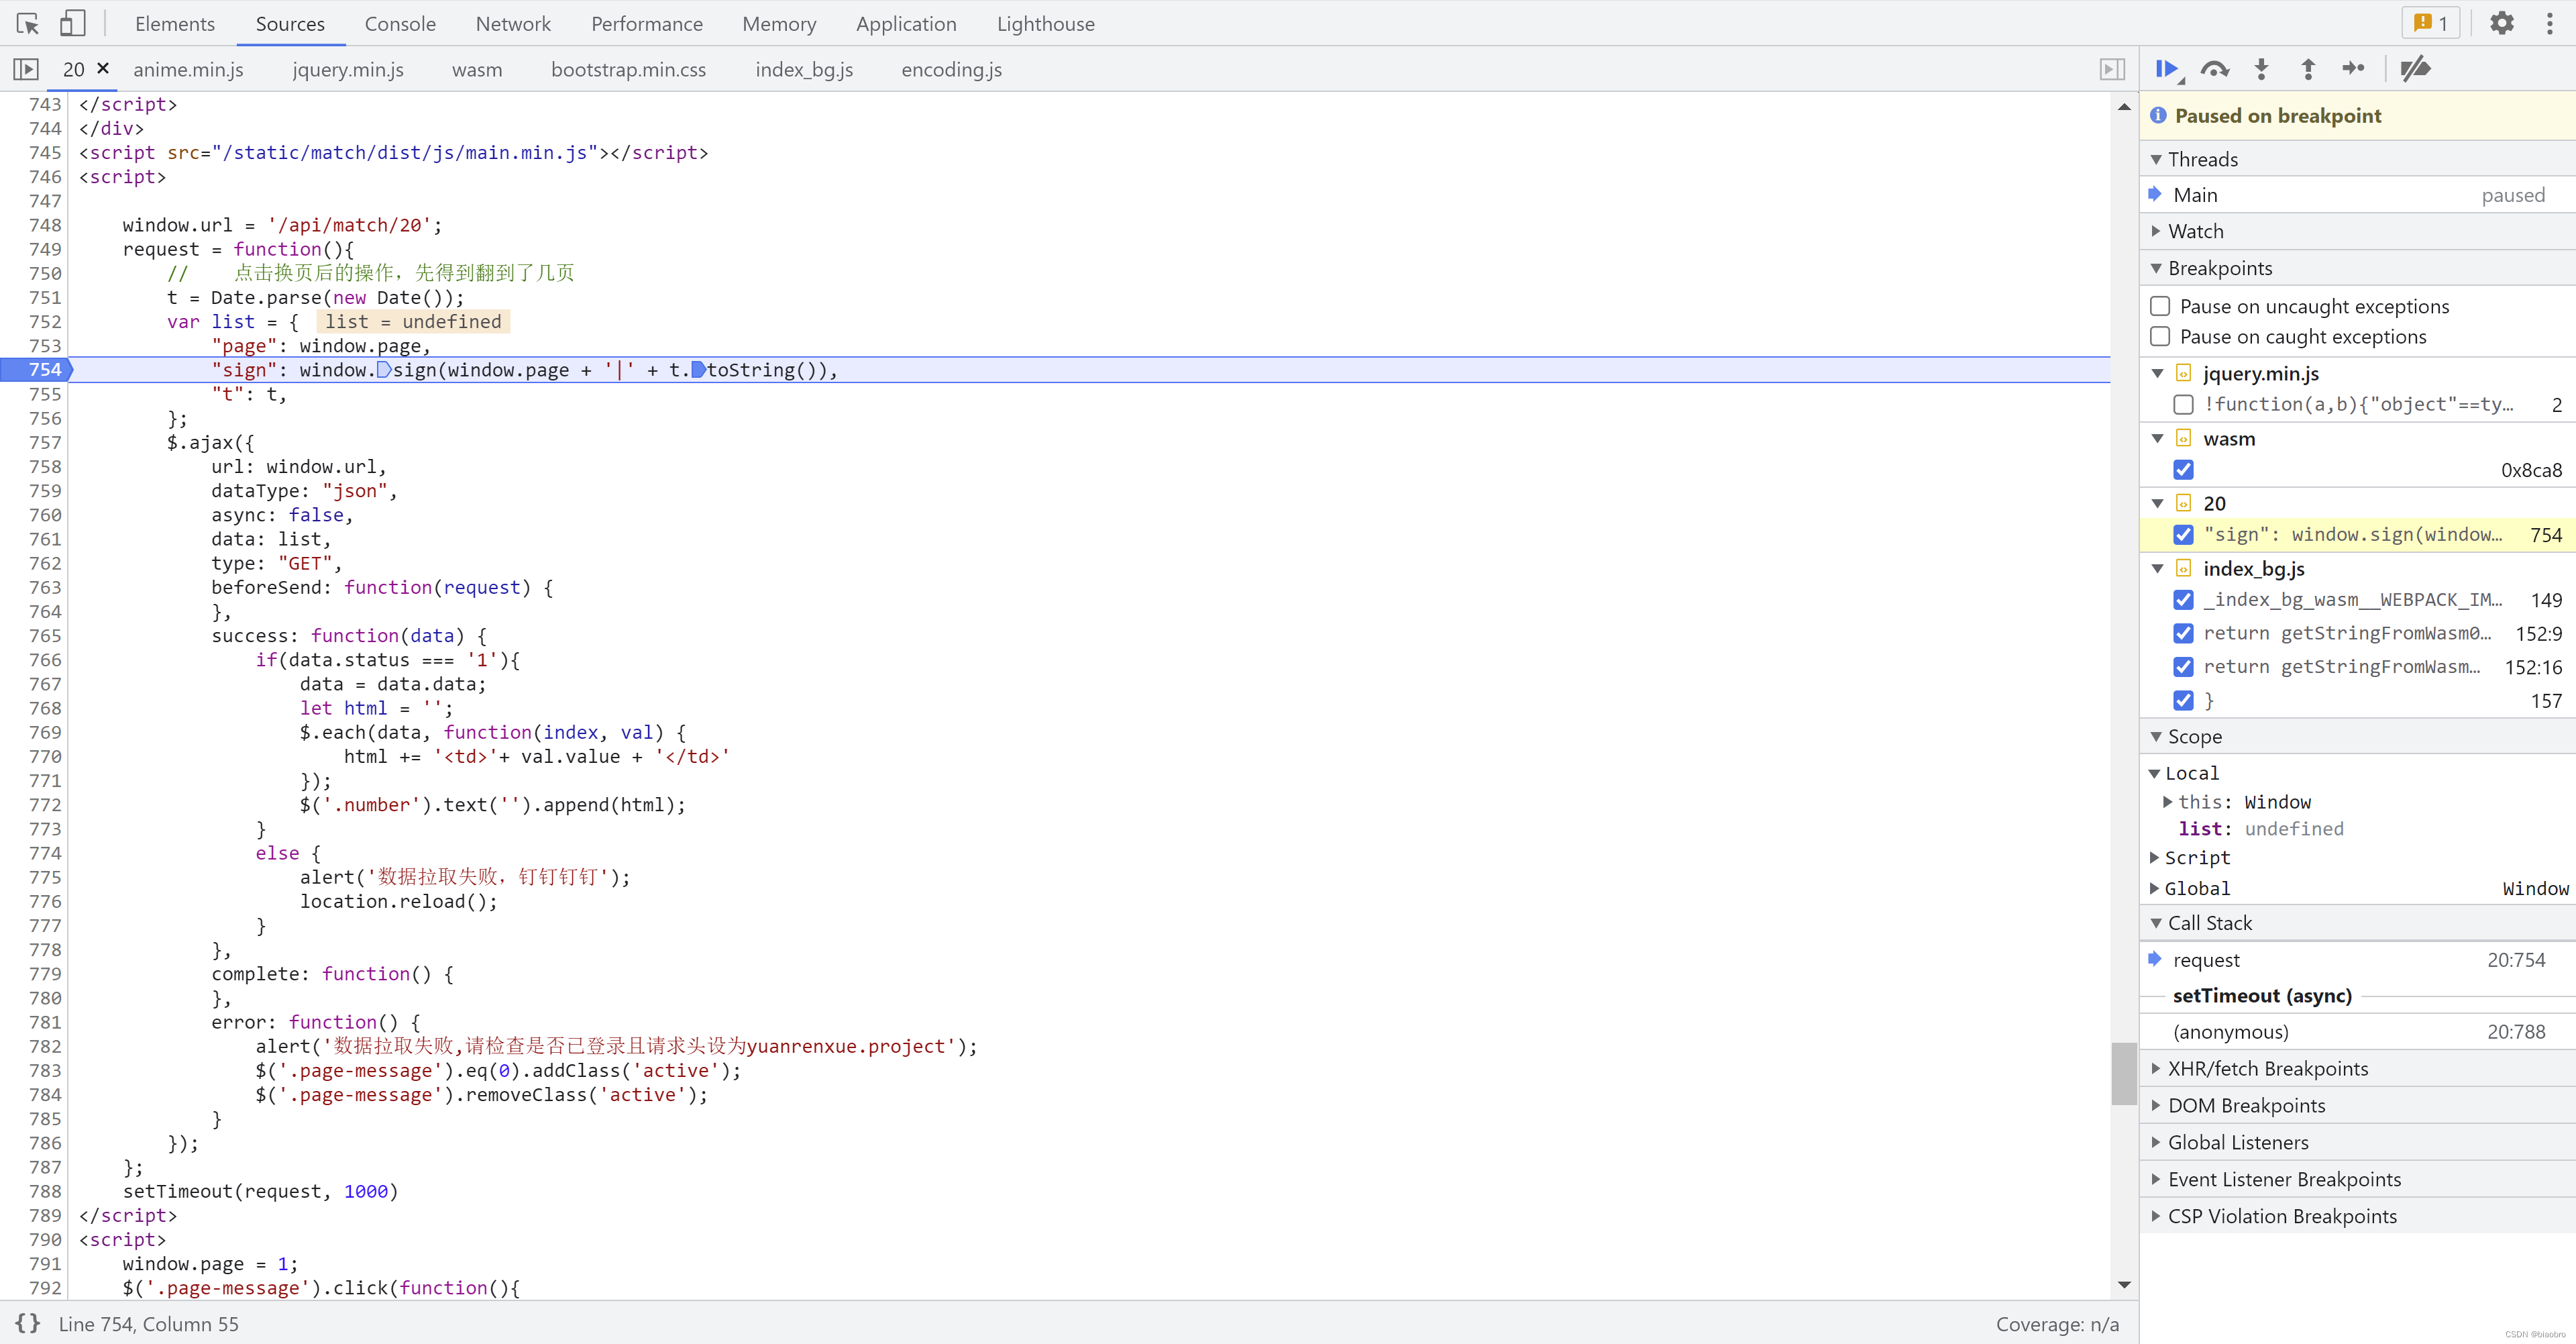
Task: Expand the Global scope
Action: pyautogui.click(x=2155, y=888)
